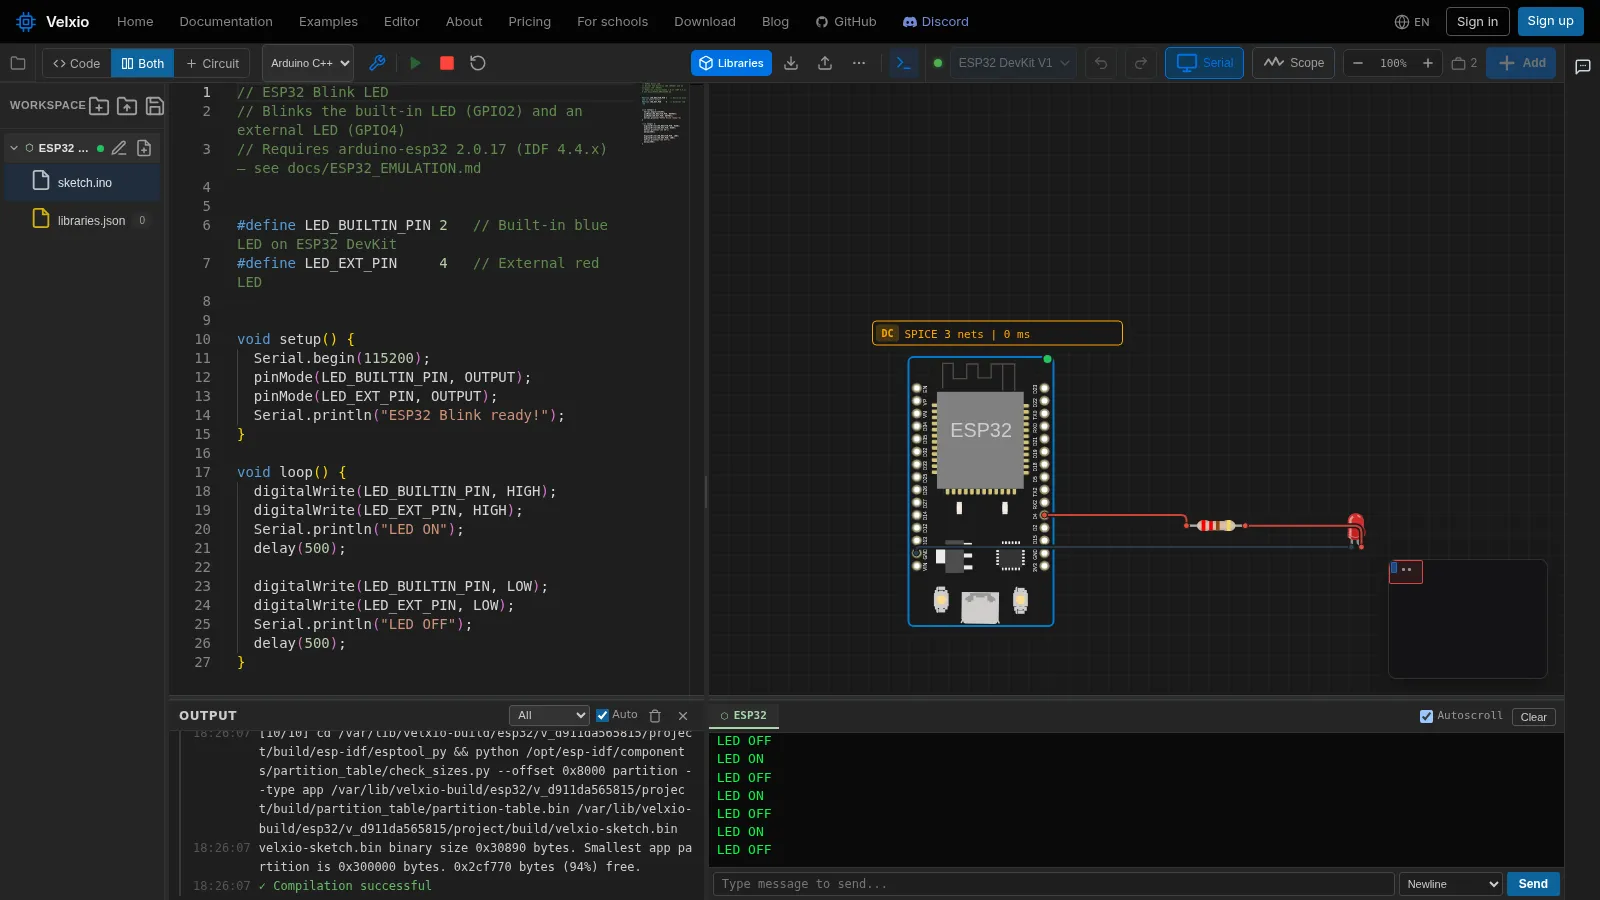Save the workspace with disk icon
The height and width of the screenshot is (900, 1600).
pos(155,105)
